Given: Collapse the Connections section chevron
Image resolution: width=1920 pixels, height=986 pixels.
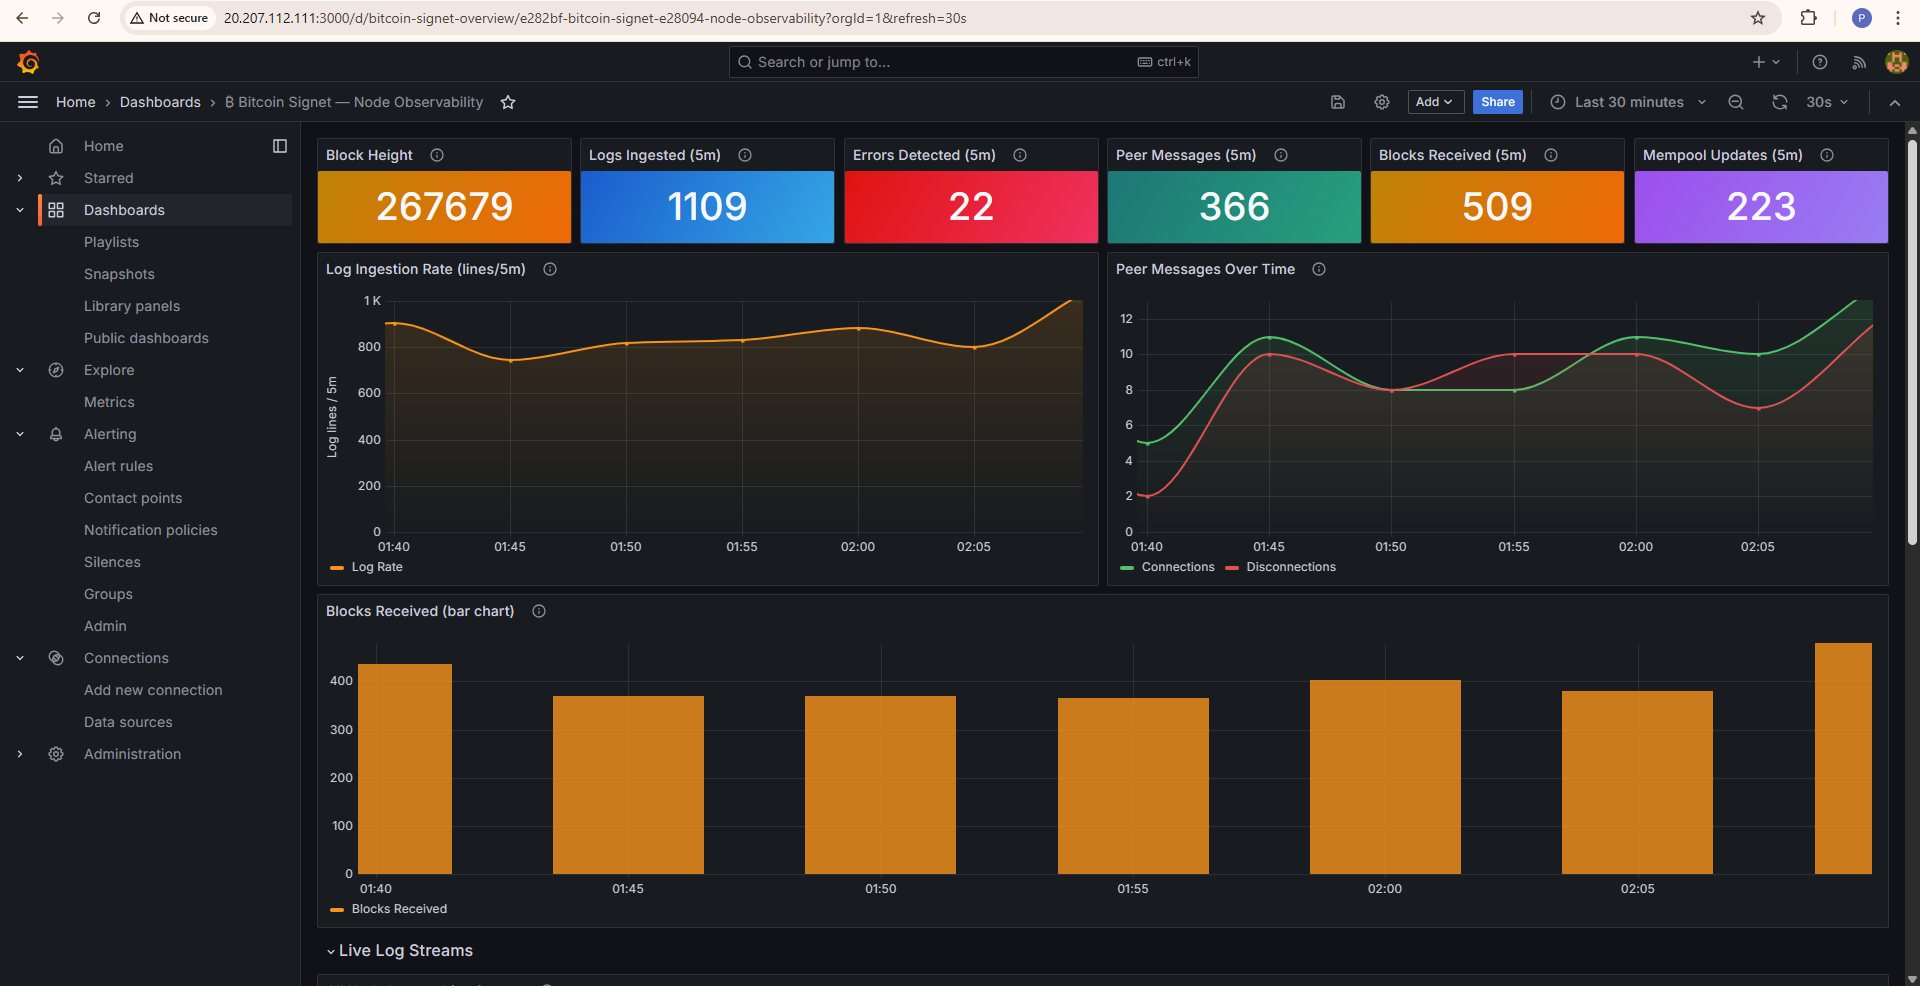Looking at the screenshot, I should pyautogui.click(x=20, y=658).
